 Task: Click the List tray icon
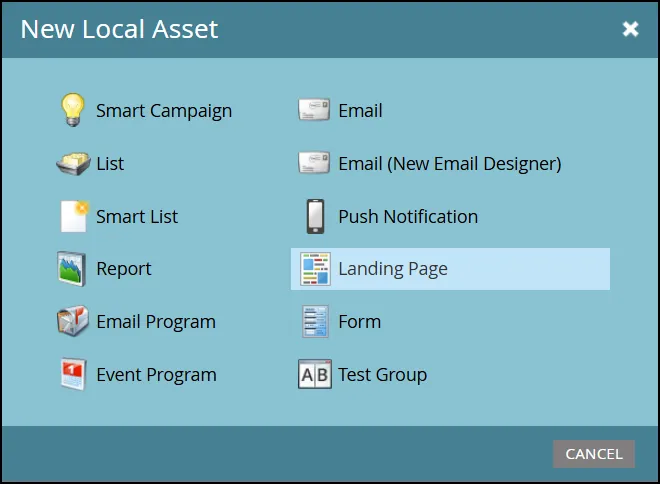[73, 164]
